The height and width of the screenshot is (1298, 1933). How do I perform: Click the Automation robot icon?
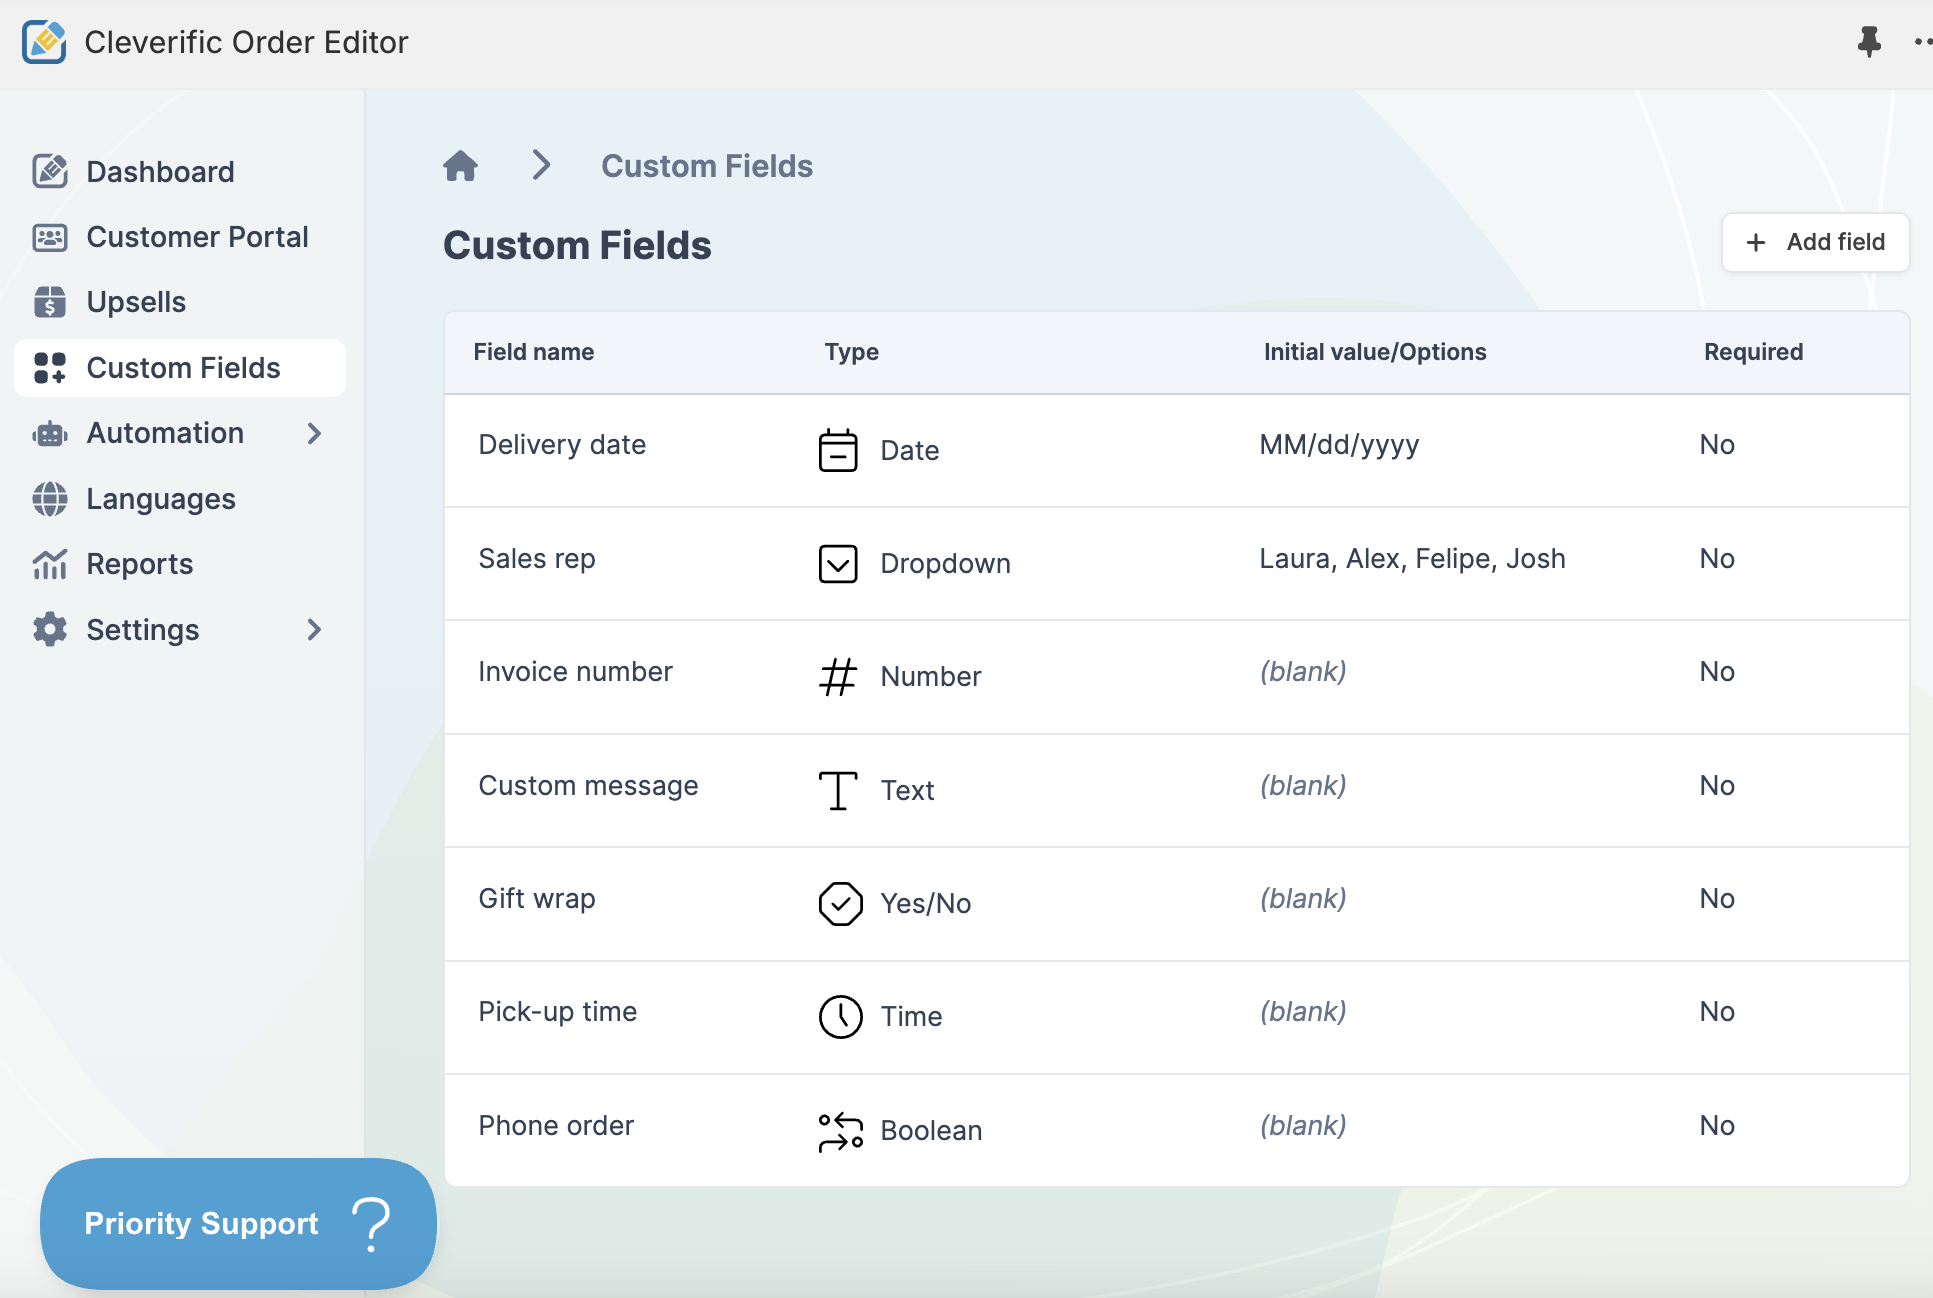pyautogui.click(x=50, y=433)
